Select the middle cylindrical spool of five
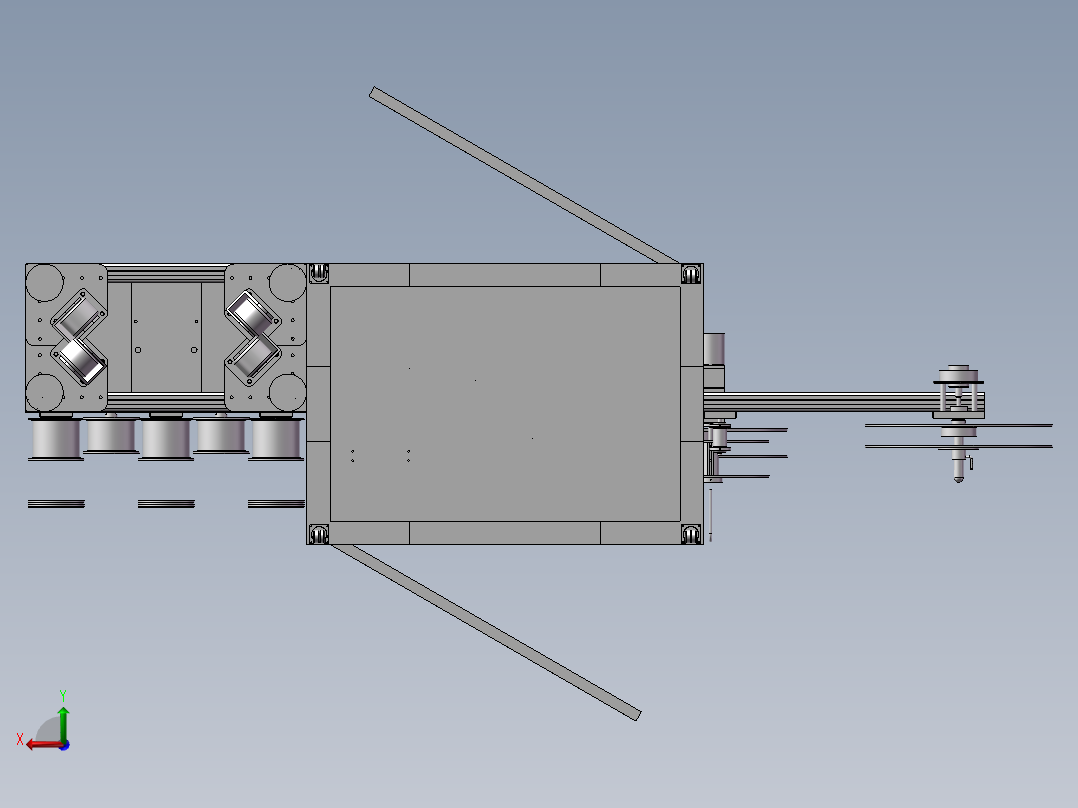The height and width of the screenshot is (808, 1078). 166,439
